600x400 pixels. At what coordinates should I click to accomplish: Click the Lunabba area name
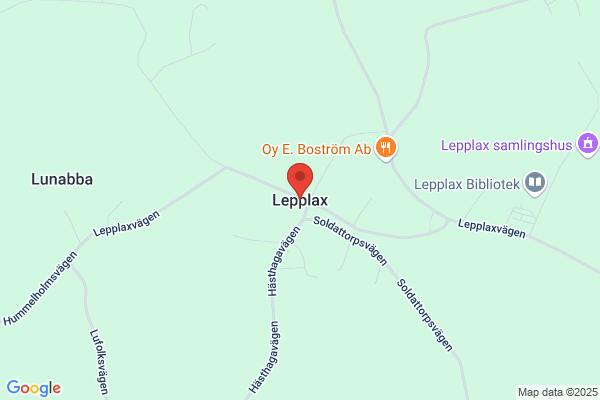pos(62,179)
